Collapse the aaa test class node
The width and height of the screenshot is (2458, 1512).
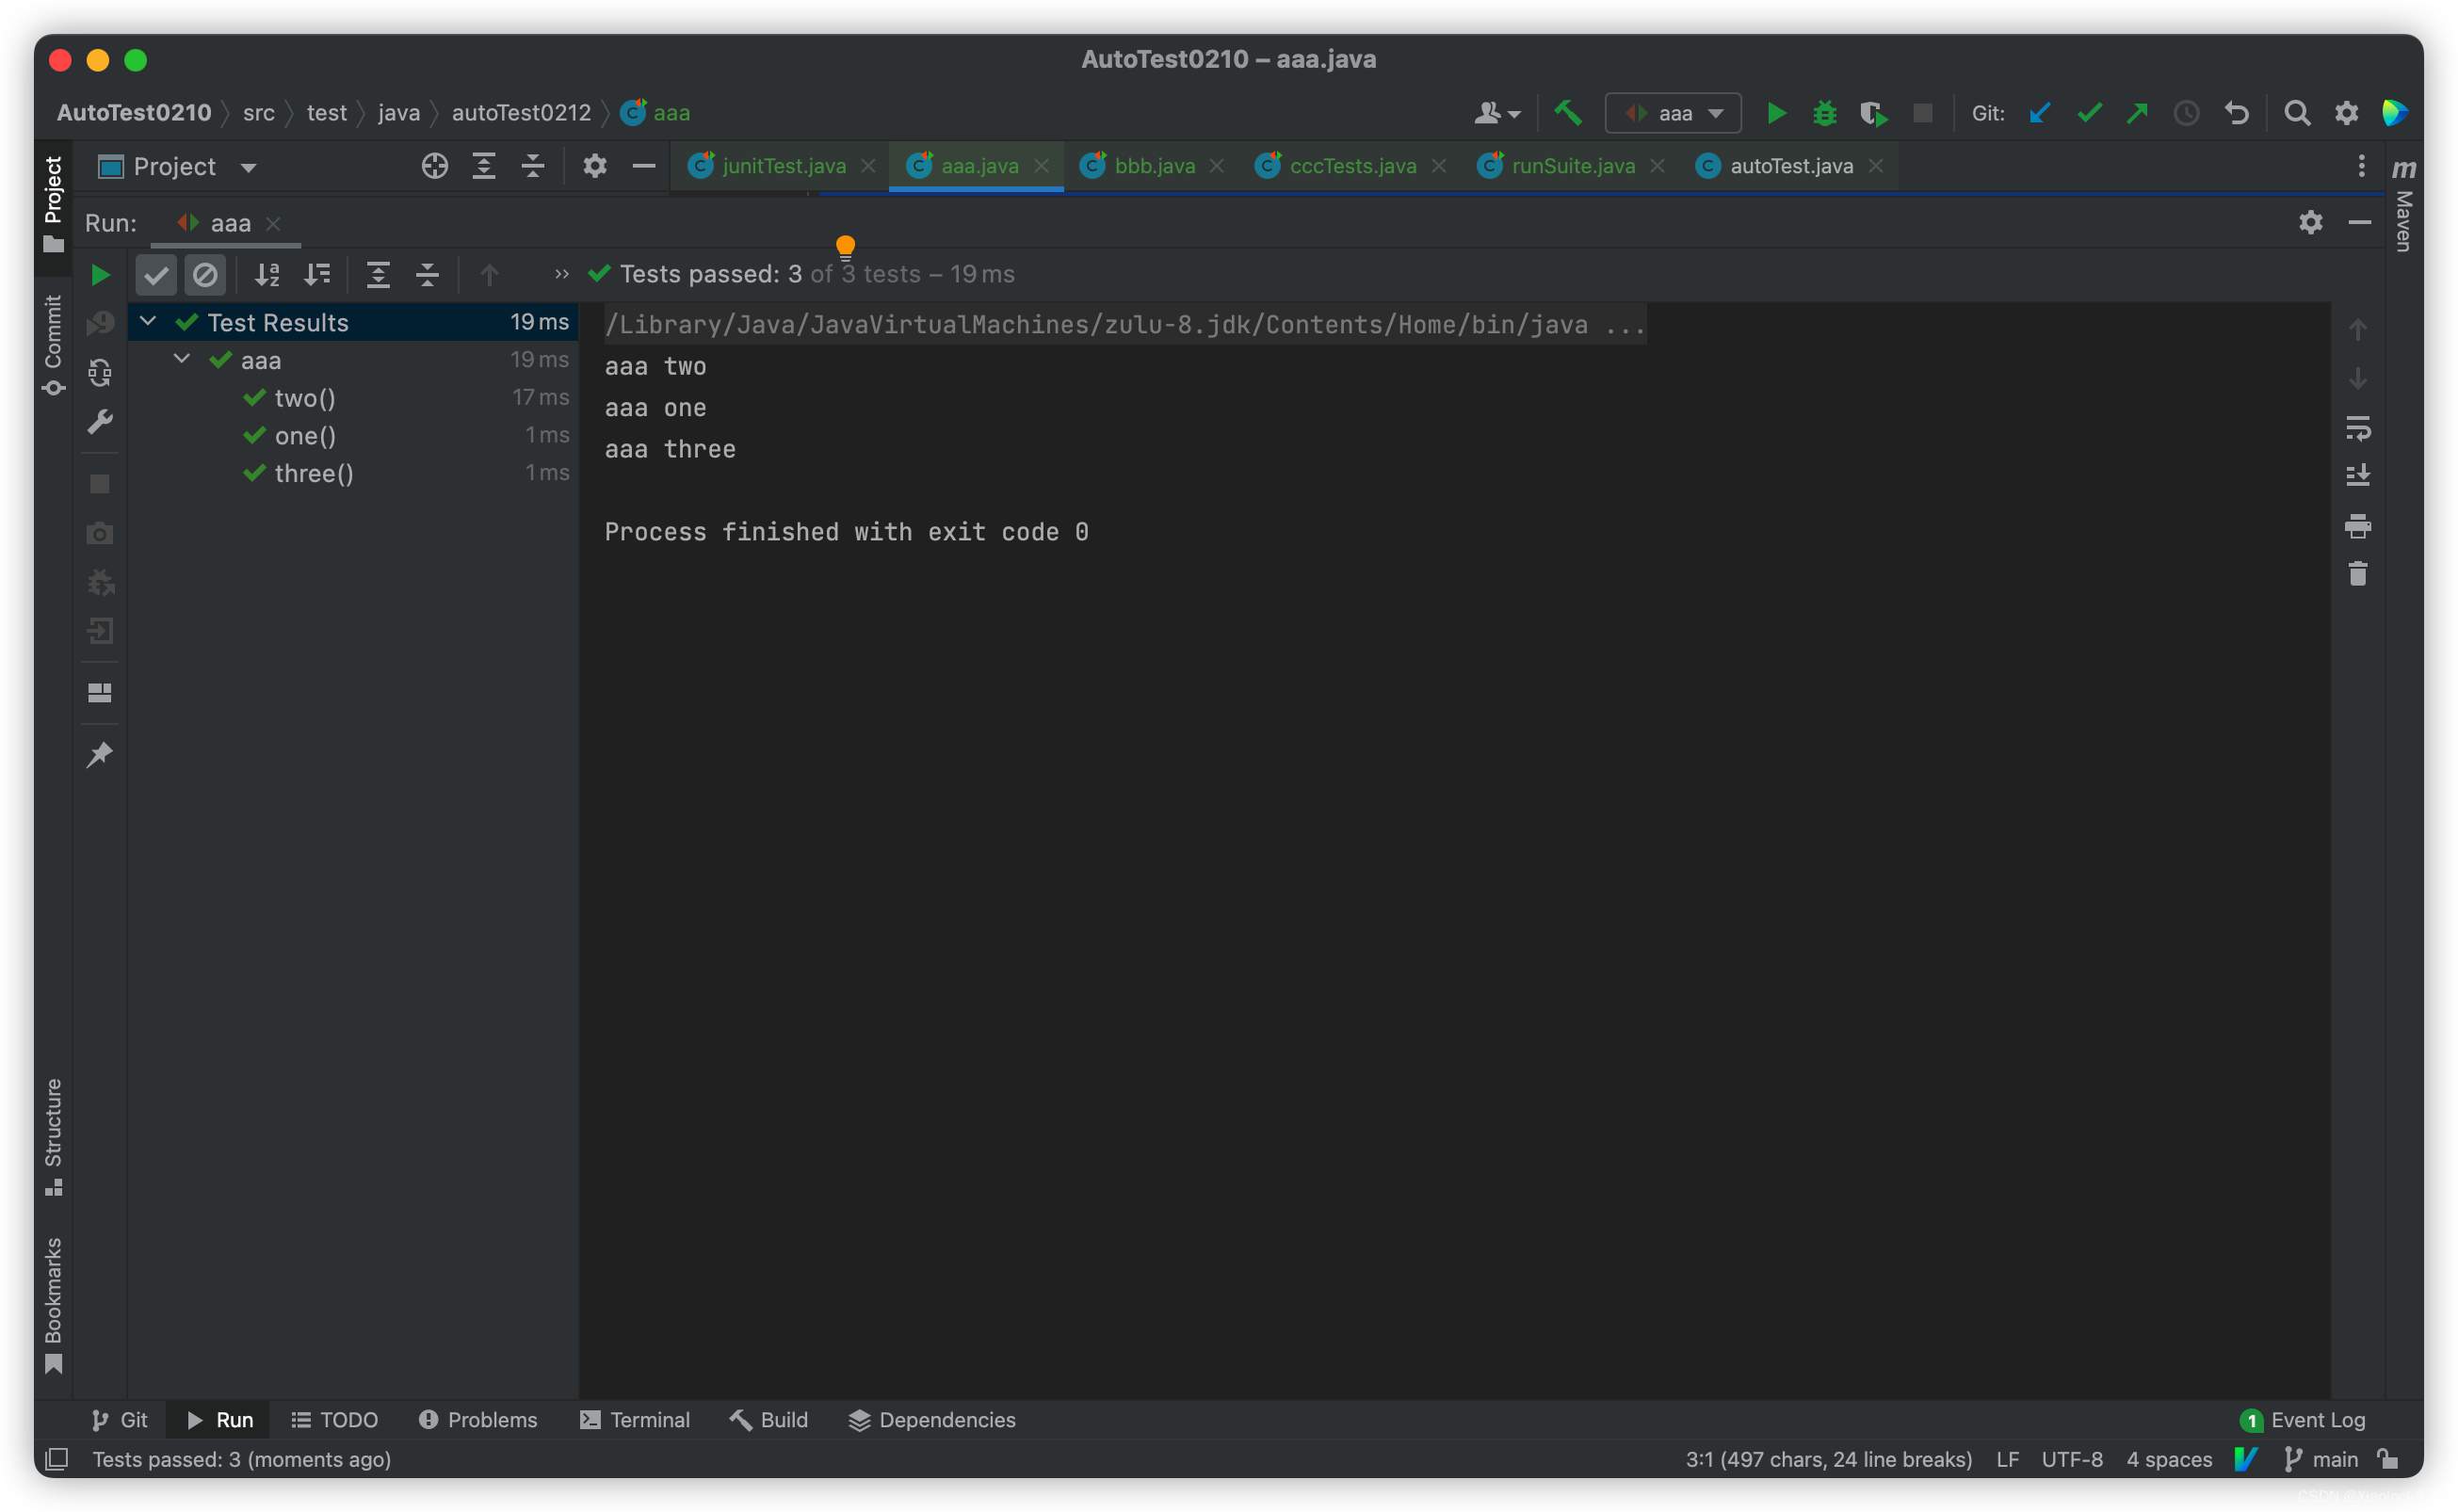182,359
